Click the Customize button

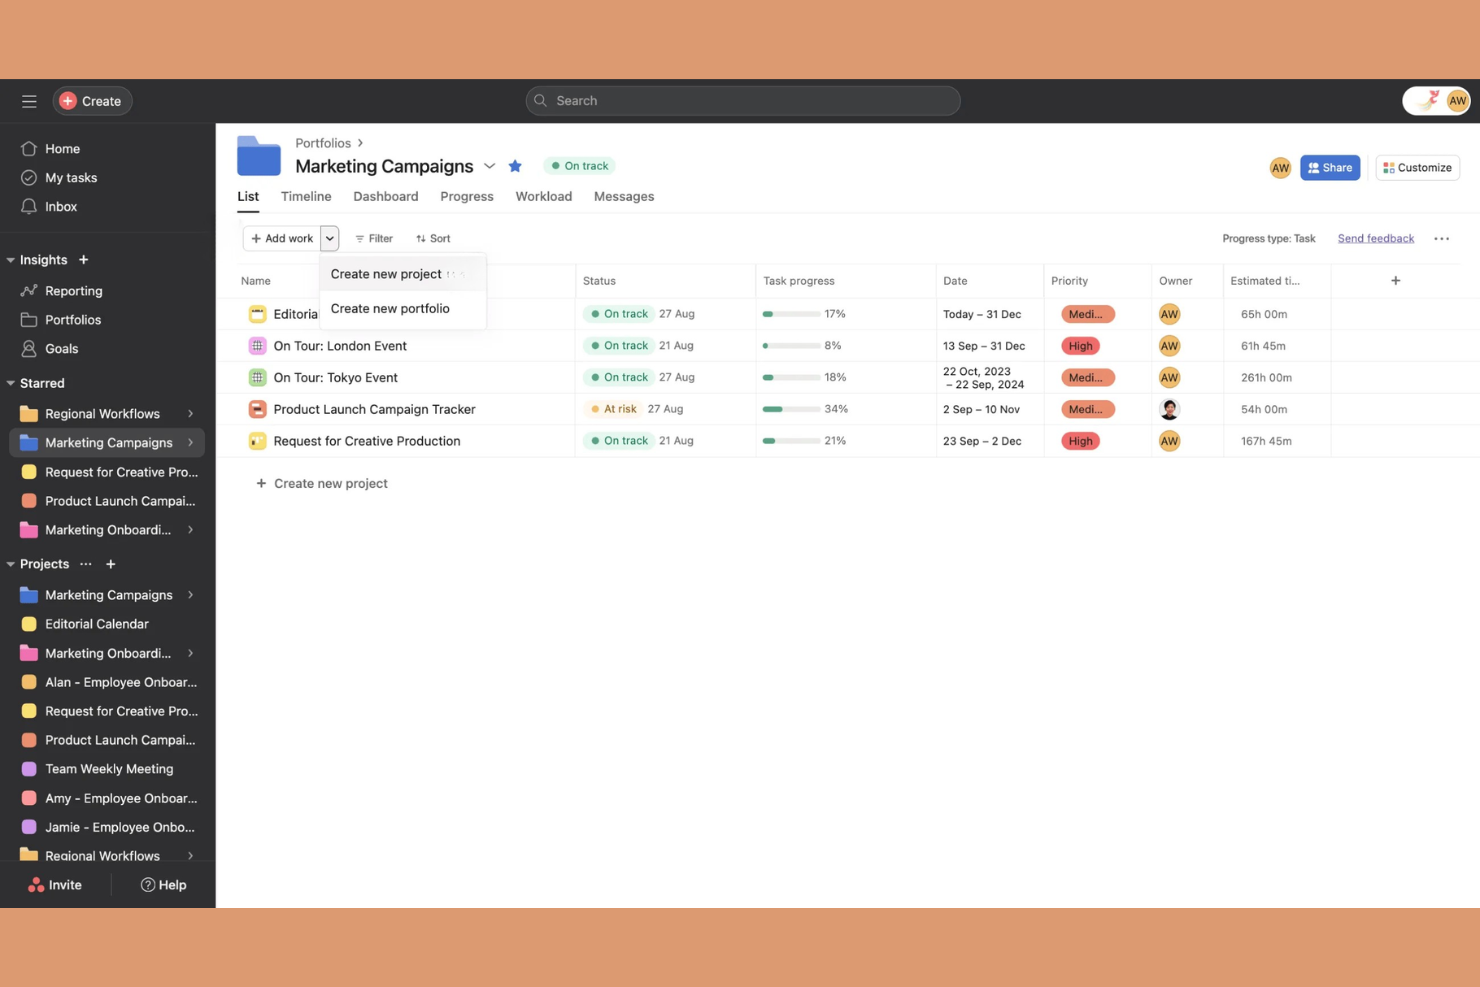pos(1417,168)
